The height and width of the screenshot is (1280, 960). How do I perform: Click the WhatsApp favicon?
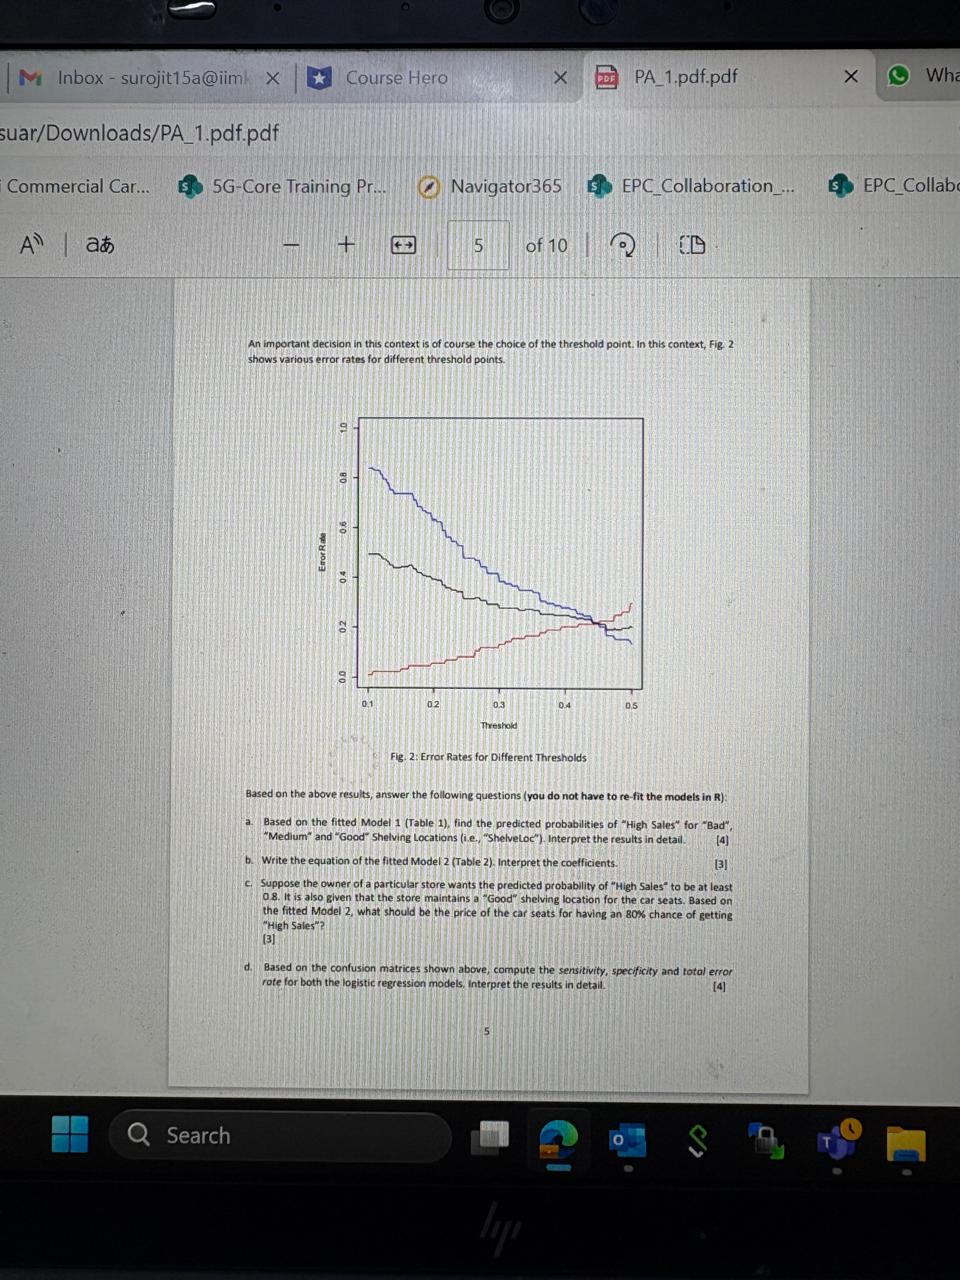(x=899, y=75)
